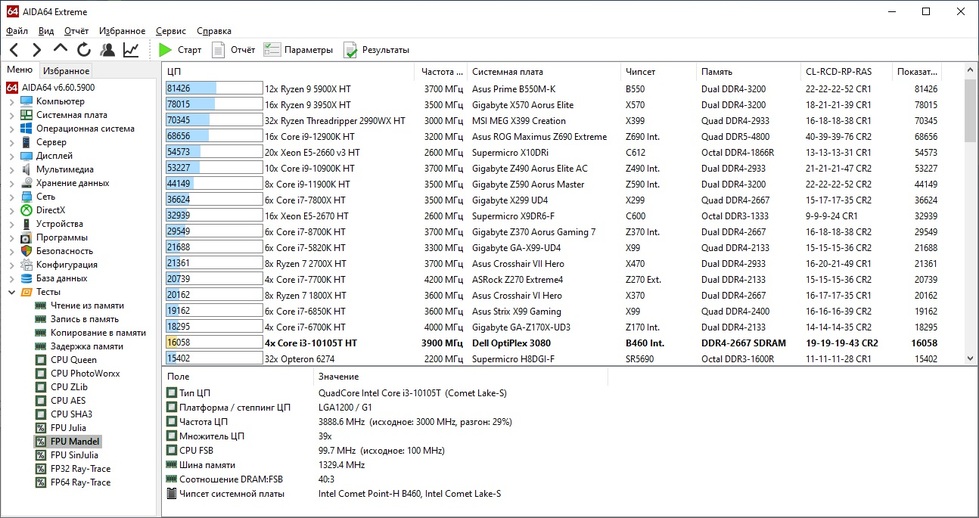Image resolution: width=979 pixels, height=518 pixels.
Task: Open Результаты from the toolbar
Action: click(376, 50)
